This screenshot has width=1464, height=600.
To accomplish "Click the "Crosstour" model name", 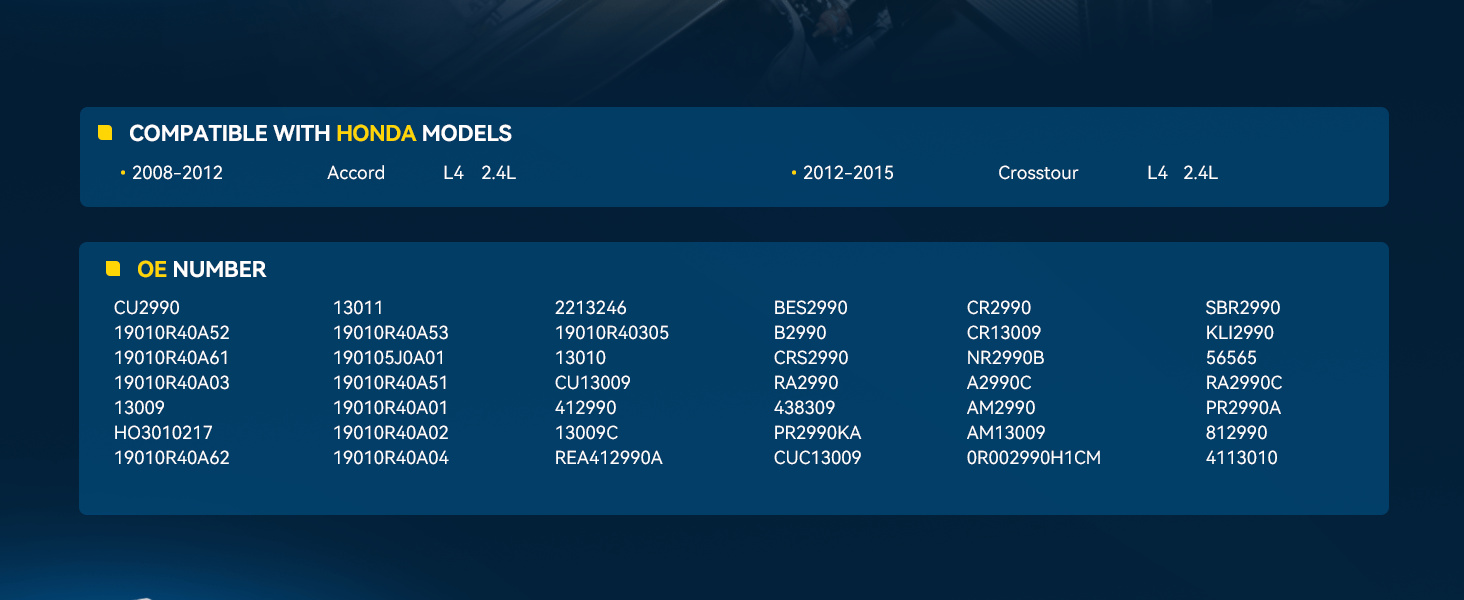I will pos(1038,173).
